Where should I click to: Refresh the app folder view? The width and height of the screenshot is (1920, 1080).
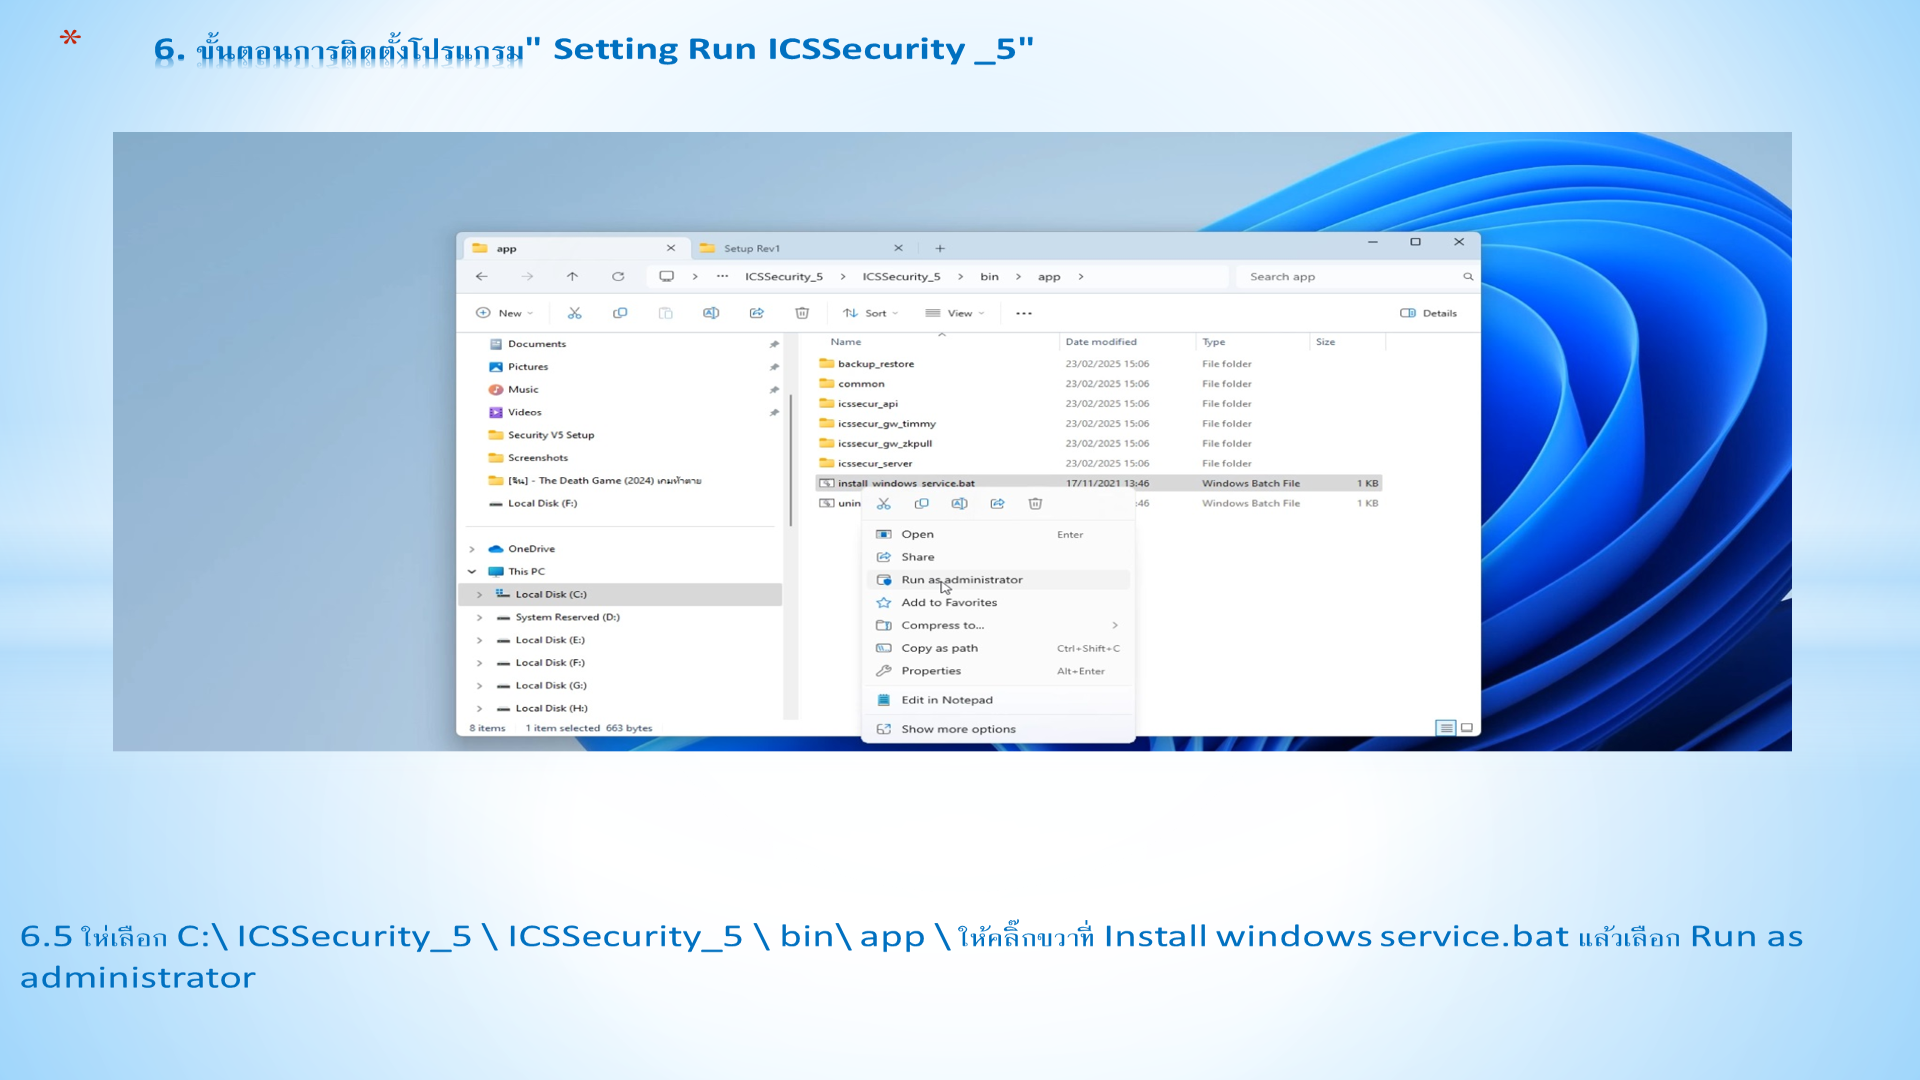click(x=618, y=277)
